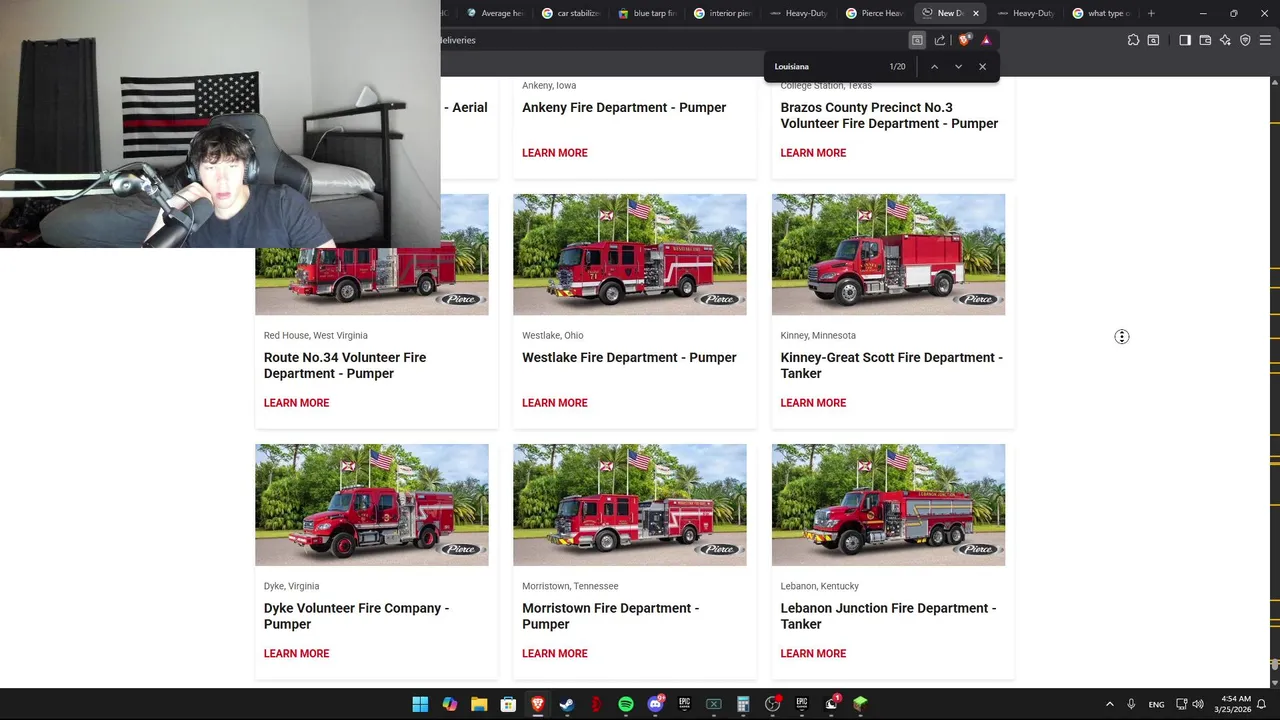The width and height of the screenshot is (1280, 720).
Task: Open the Leo AI sparkle icon
Action: click(1225, 40)
